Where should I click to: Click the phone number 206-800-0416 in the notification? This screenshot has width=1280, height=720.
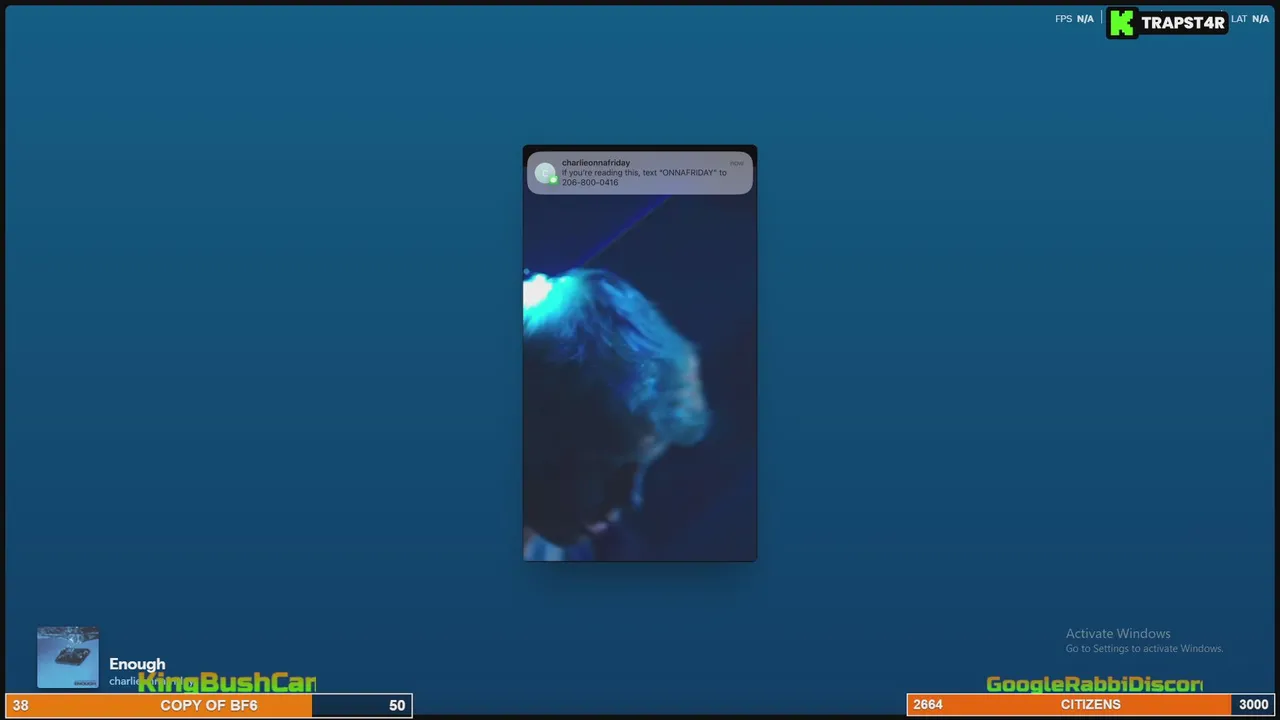tap(590, 182)
